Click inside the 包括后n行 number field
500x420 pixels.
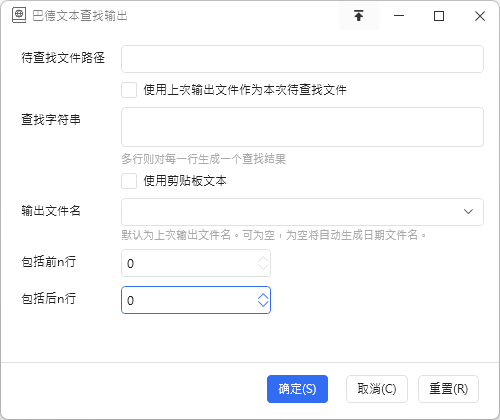click(196, 300)
